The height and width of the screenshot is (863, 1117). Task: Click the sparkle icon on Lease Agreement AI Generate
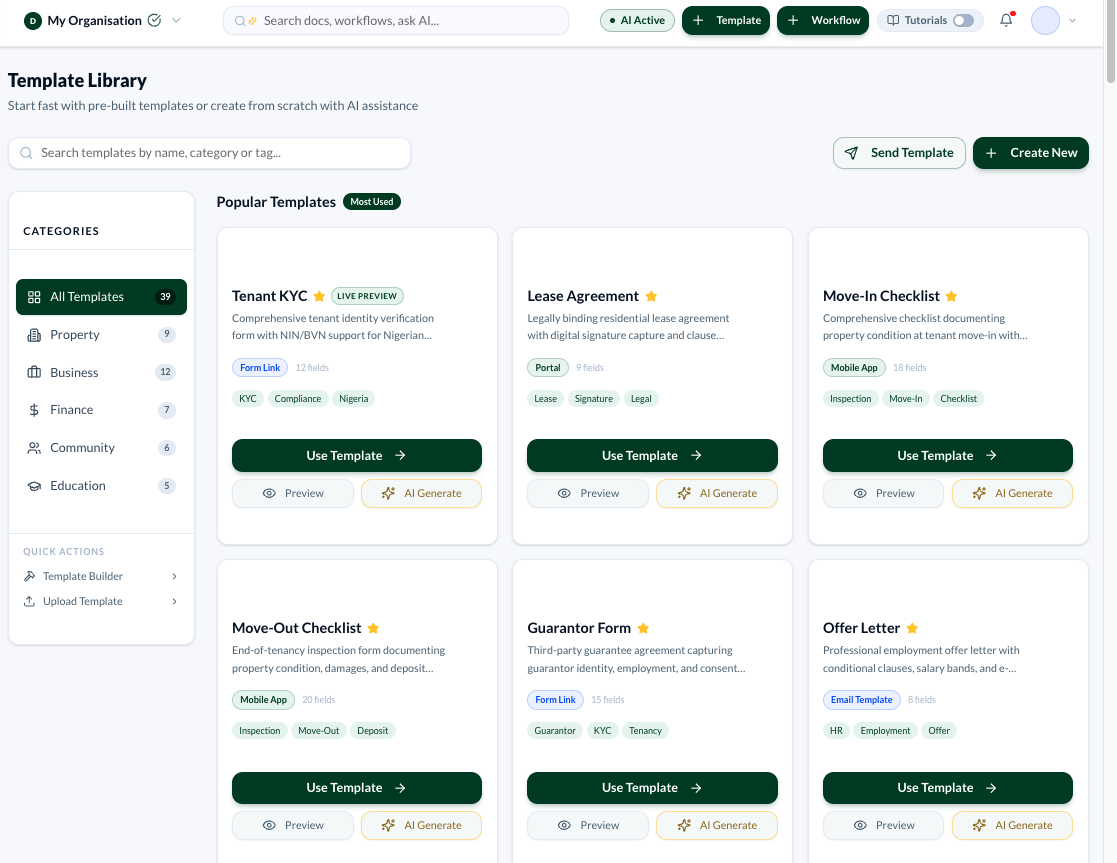click(x=684, y=493)
